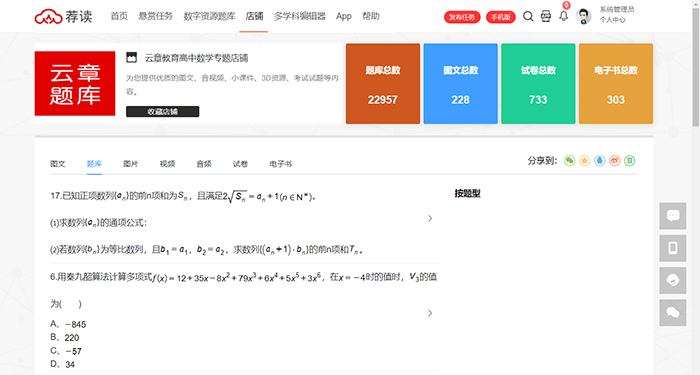Click the question 17 text about 正项数列
The width and height of the screenshot is (700, 375).
[x=183, y=196]
